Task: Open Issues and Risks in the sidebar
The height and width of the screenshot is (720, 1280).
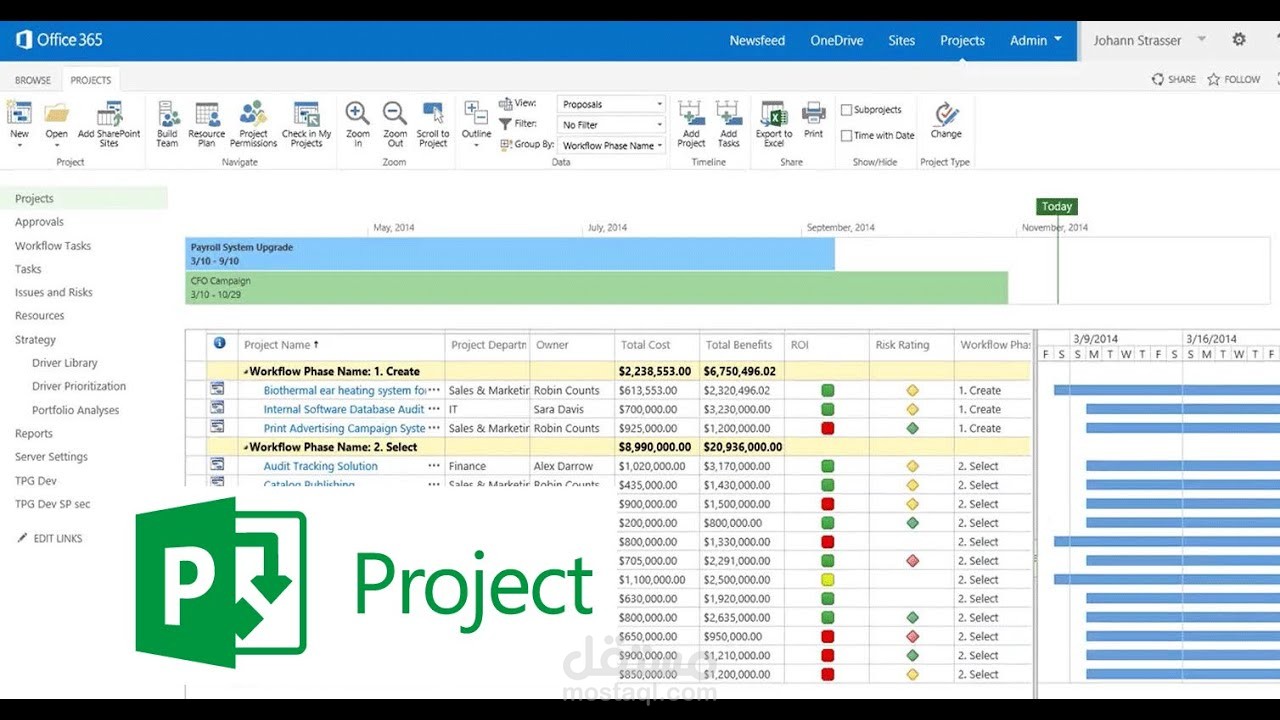Action: [x=54, y=293]
